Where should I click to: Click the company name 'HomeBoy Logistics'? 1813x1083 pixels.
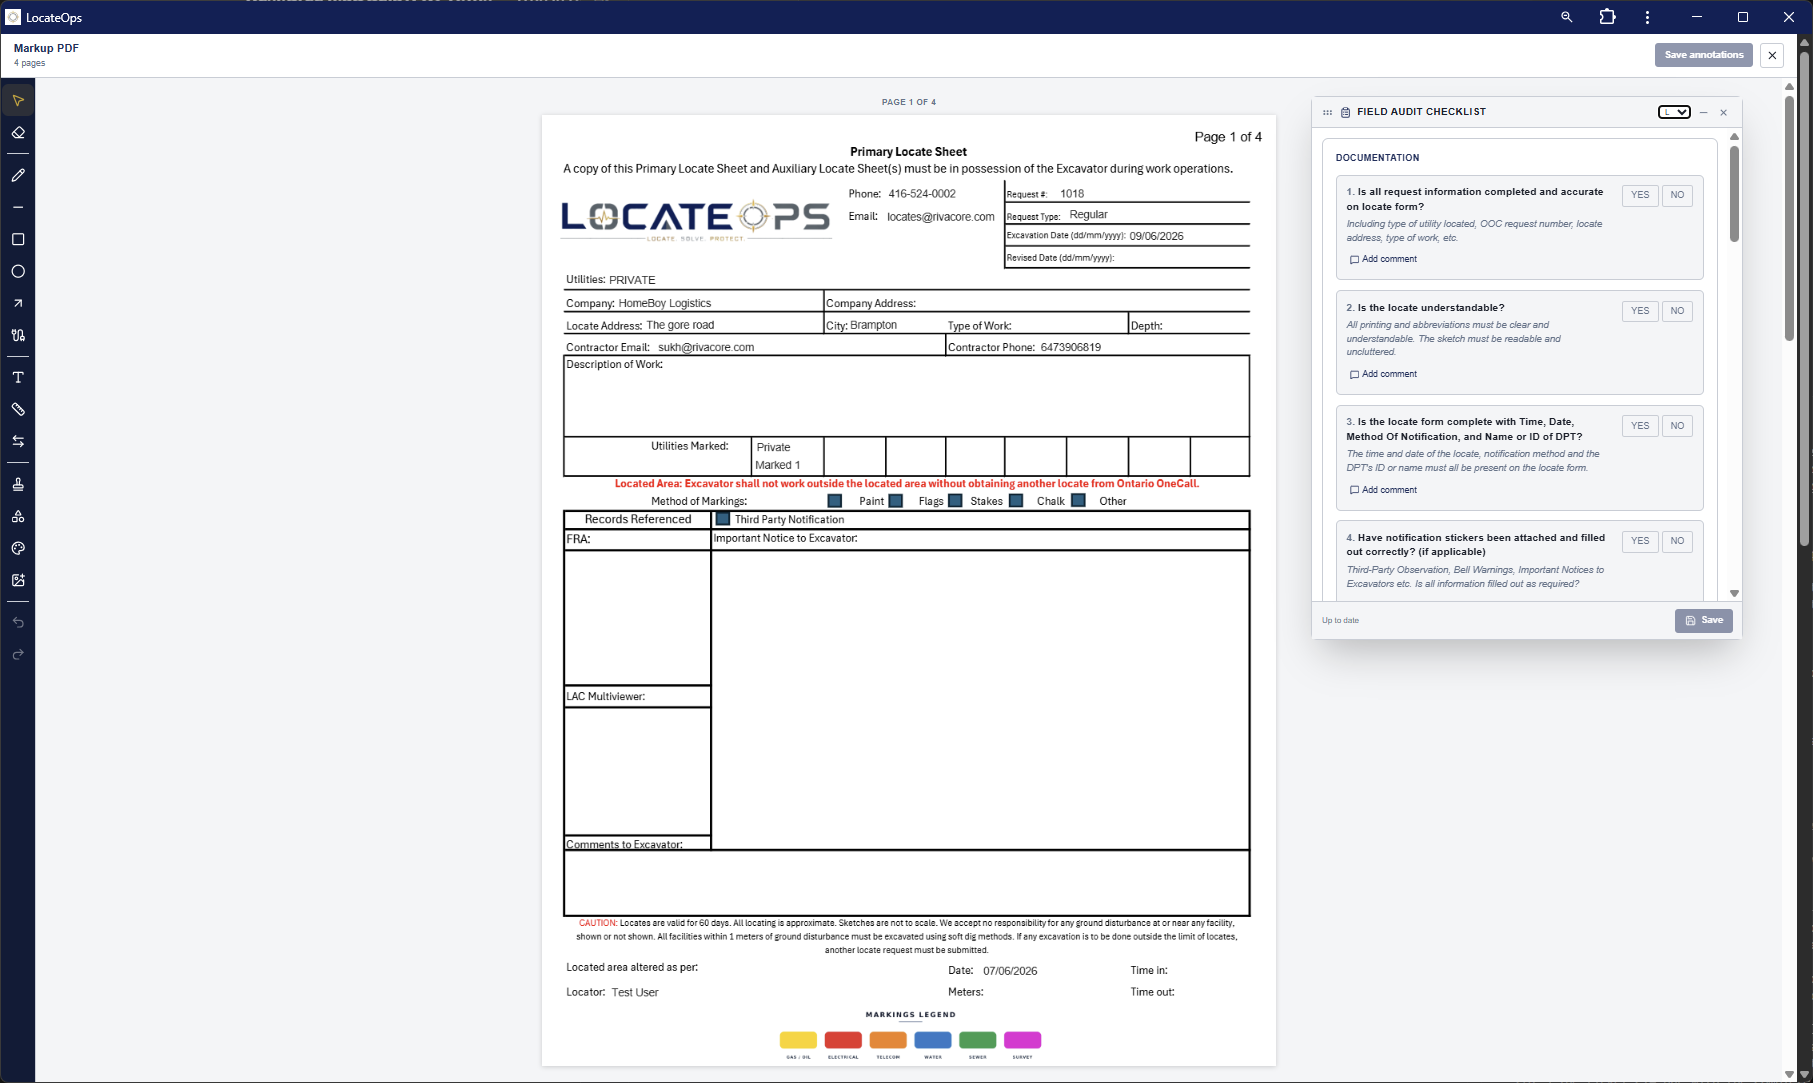[x=665, y=303]
